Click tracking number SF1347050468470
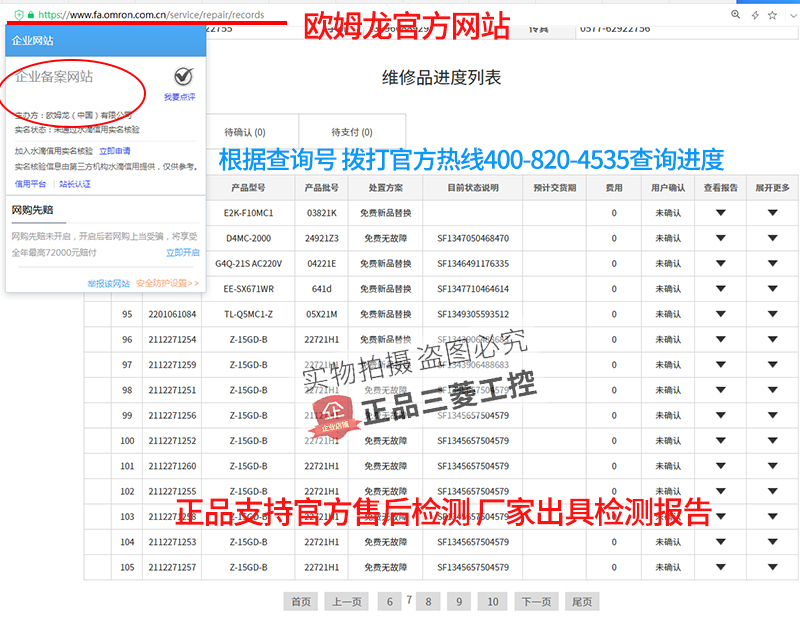 473,238
